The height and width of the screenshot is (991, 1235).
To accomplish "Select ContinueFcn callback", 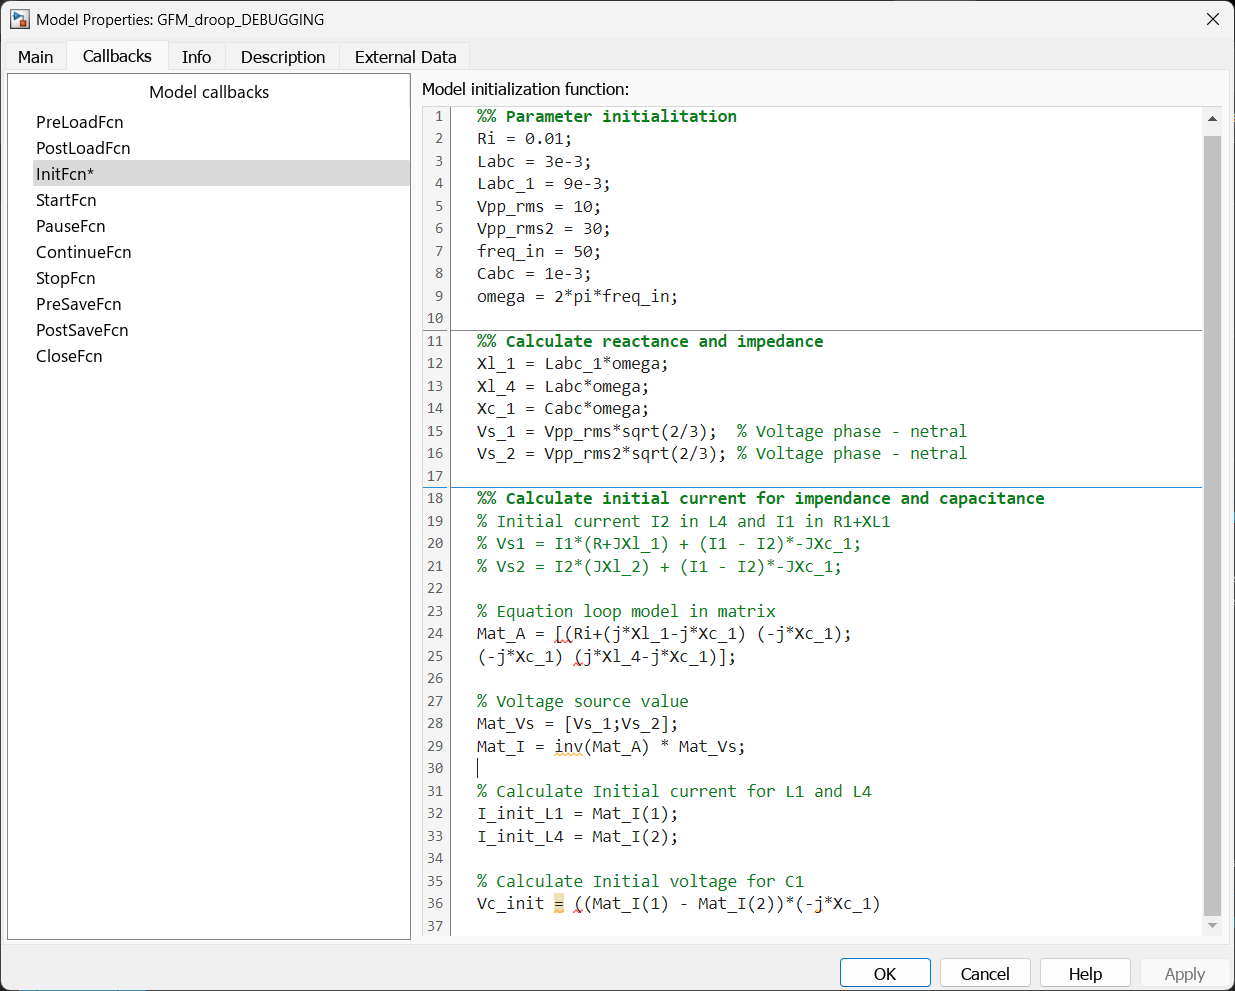I will 84,252.
